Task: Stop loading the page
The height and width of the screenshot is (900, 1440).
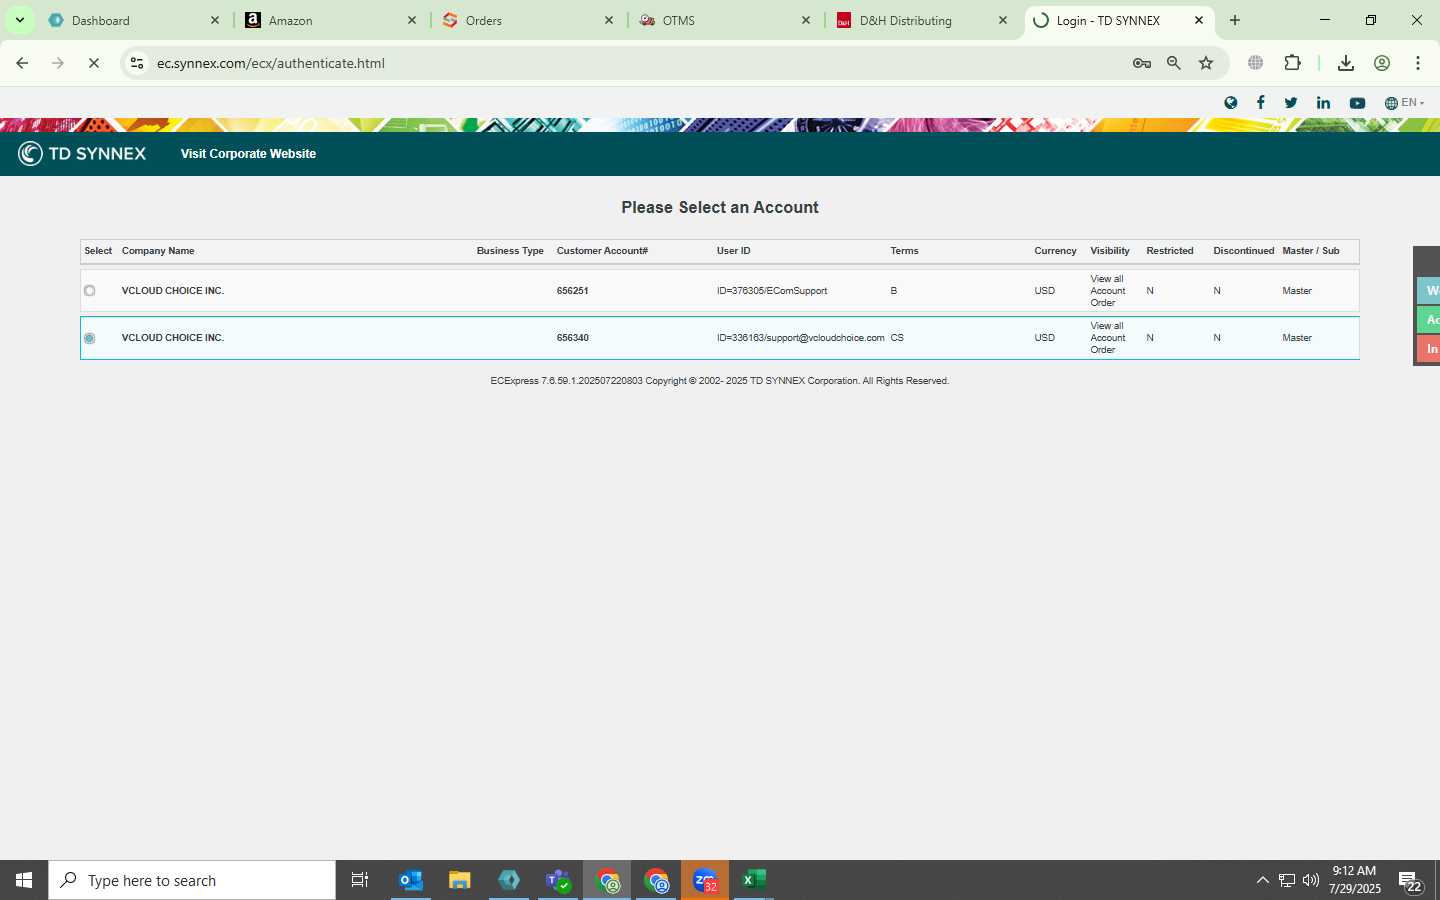Action: [93, 63]
